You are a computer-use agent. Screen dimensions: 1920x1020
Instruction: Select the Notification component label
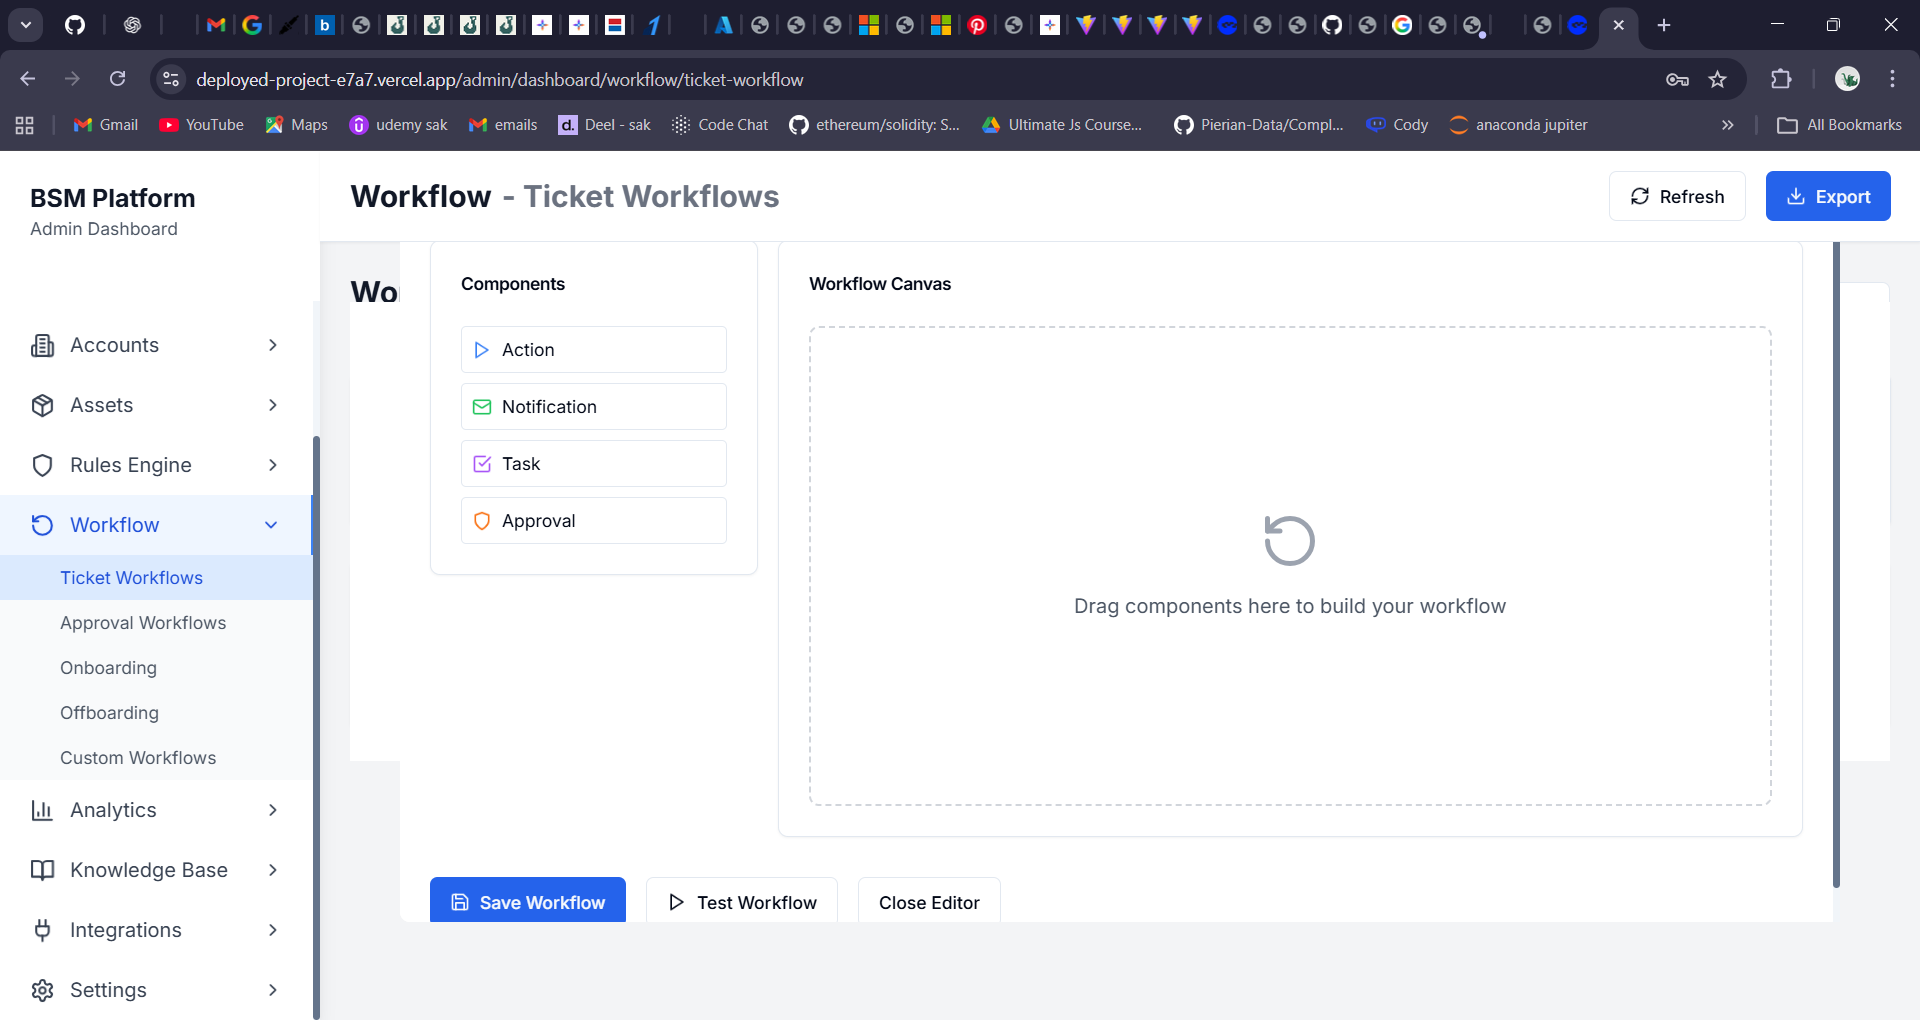pyautogui.click(x=549, y=407)
